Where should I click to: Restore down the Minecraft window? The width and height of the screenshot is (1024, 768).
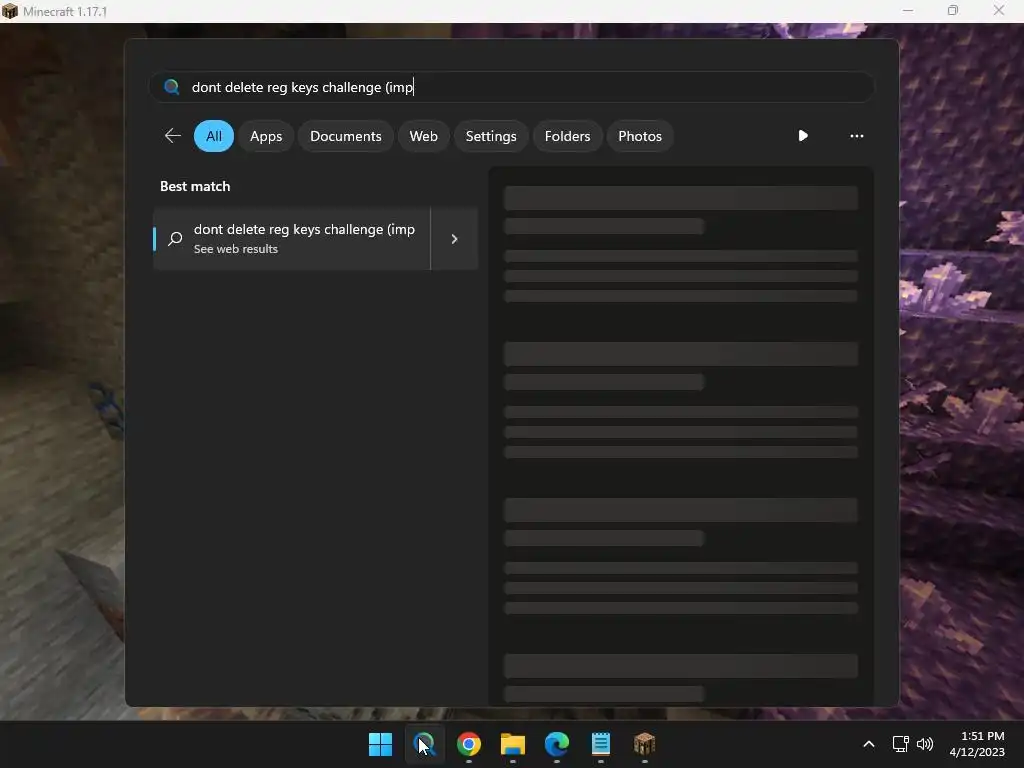click(953, 10)
